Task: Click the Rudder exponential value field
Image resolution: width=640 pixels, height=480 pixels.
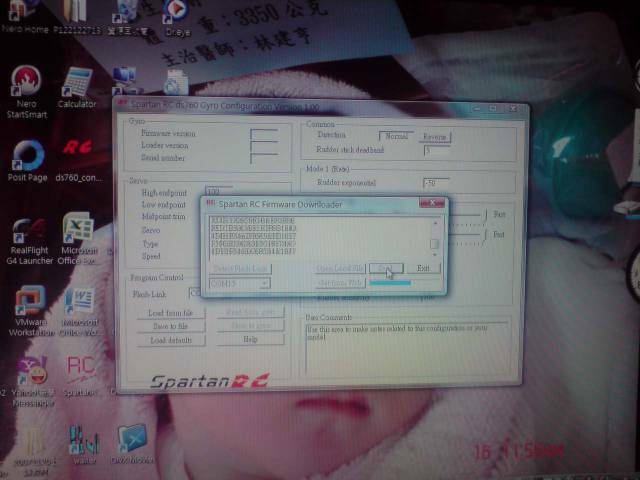Action: click(436, 183)
